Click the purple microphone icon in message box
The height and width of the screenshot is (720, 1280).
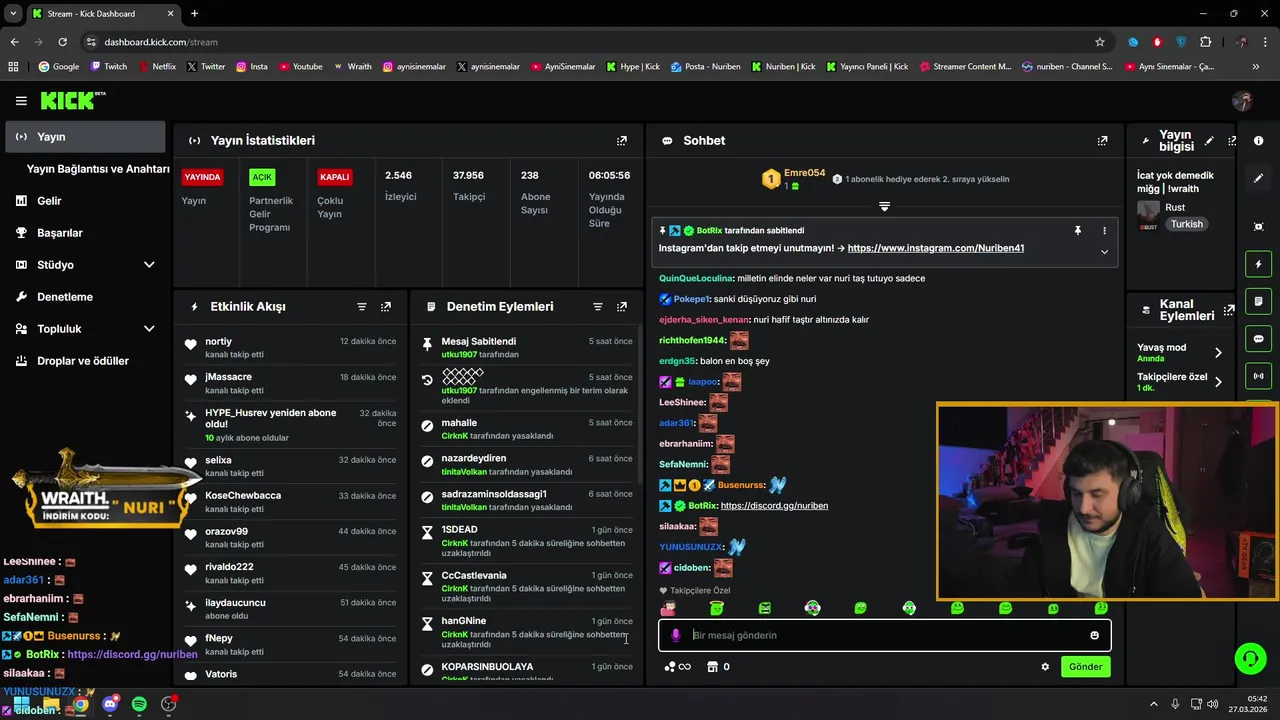pos(676,635)
